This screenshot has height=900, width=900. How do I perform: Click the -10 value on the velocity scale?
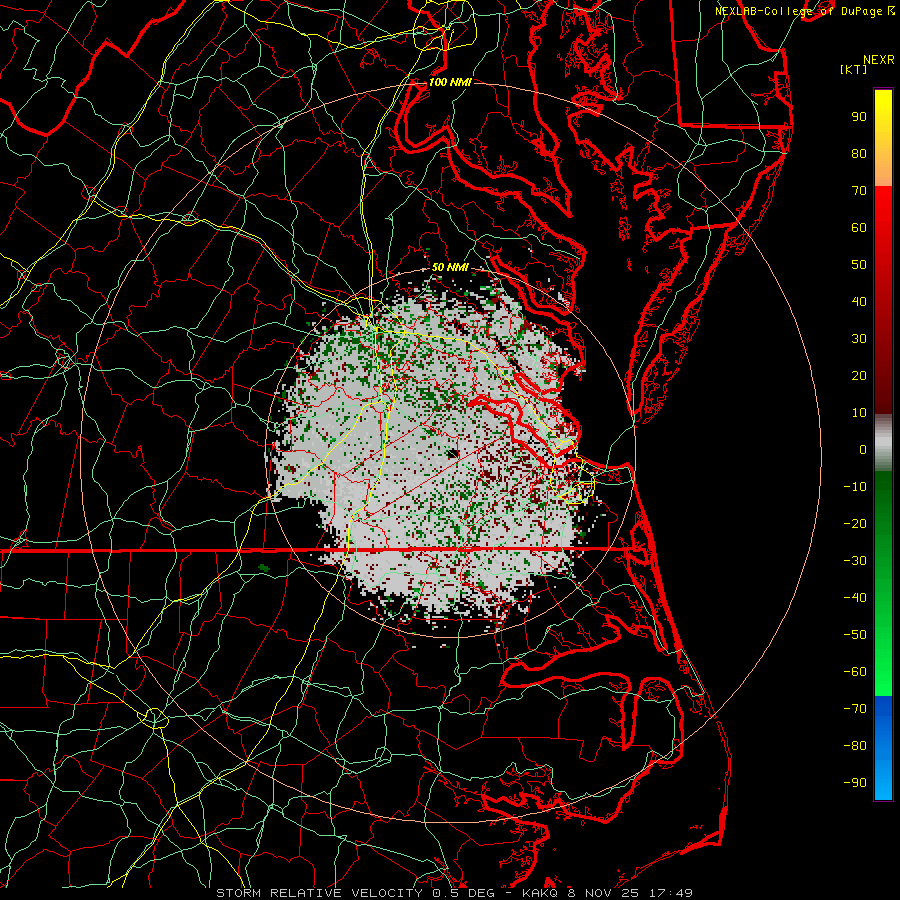click(855, 487)
